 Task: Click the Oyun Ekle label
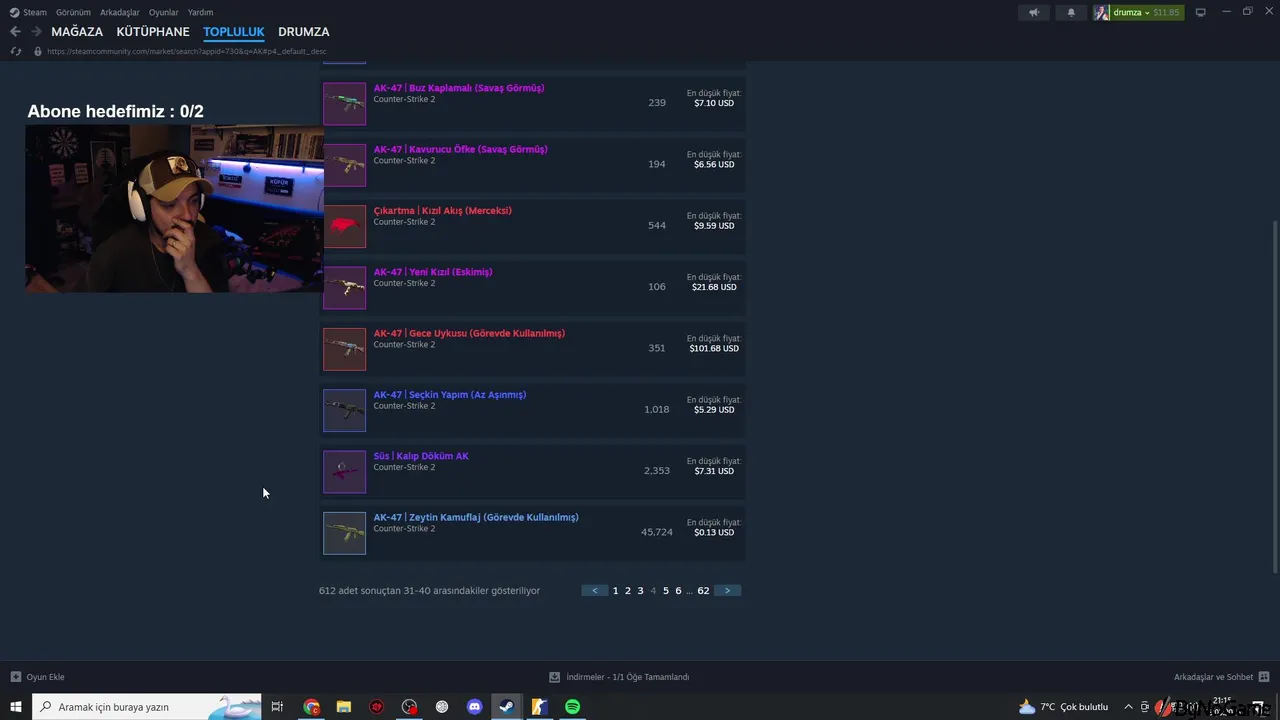[45, 677]
